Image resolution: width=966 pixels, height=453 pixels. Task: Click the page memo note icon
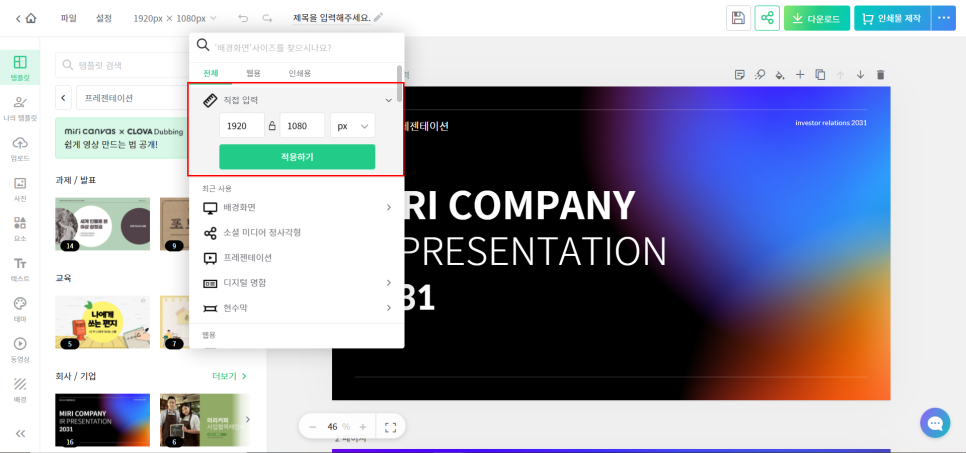pos(740,75)
